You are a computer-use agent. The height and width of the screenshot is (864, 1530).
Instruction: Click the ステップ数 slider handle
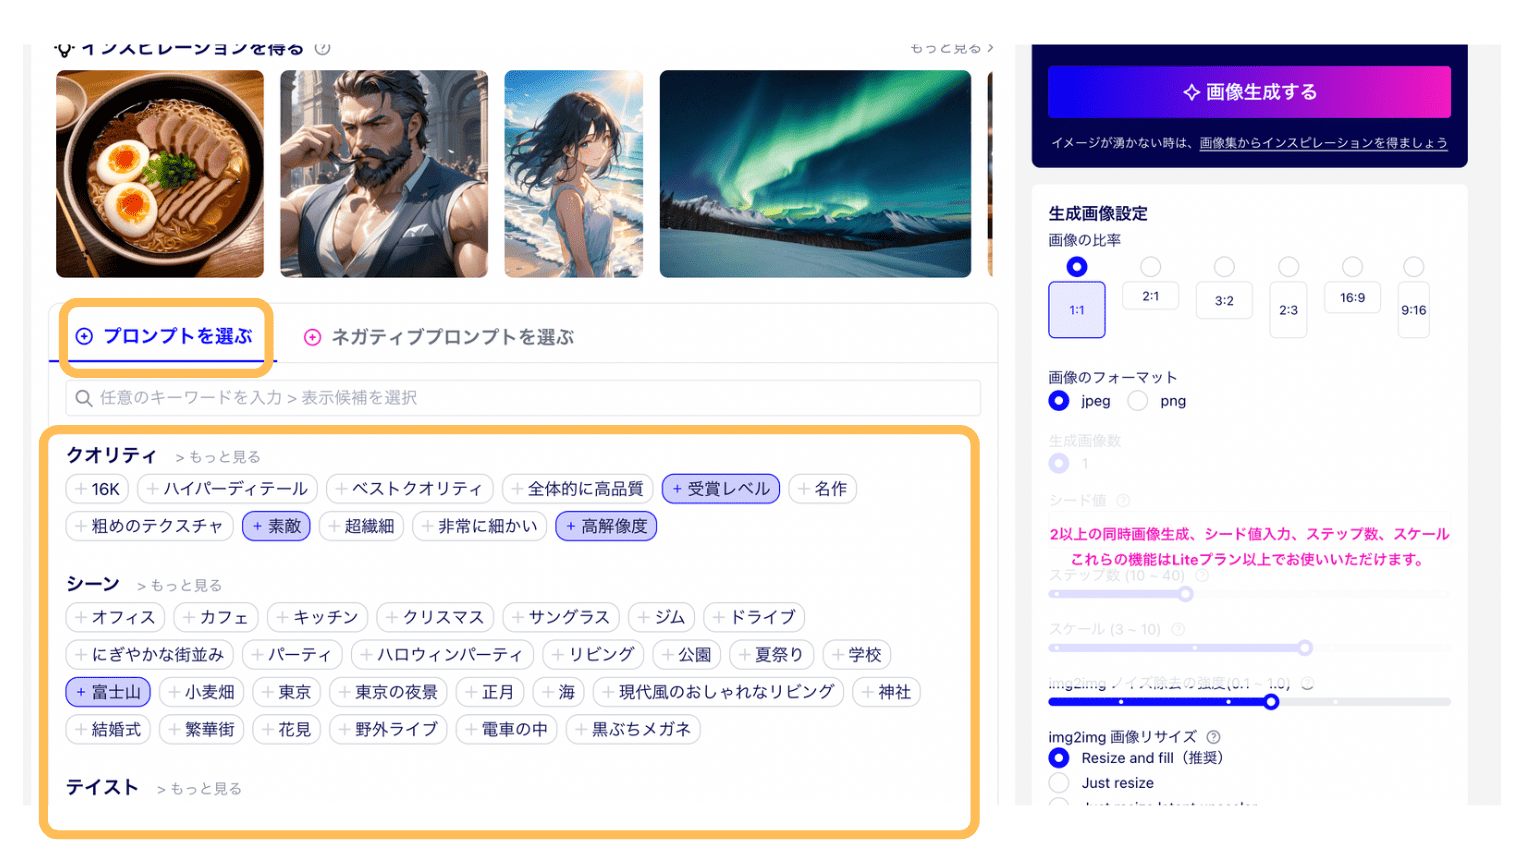[1185, 594]
